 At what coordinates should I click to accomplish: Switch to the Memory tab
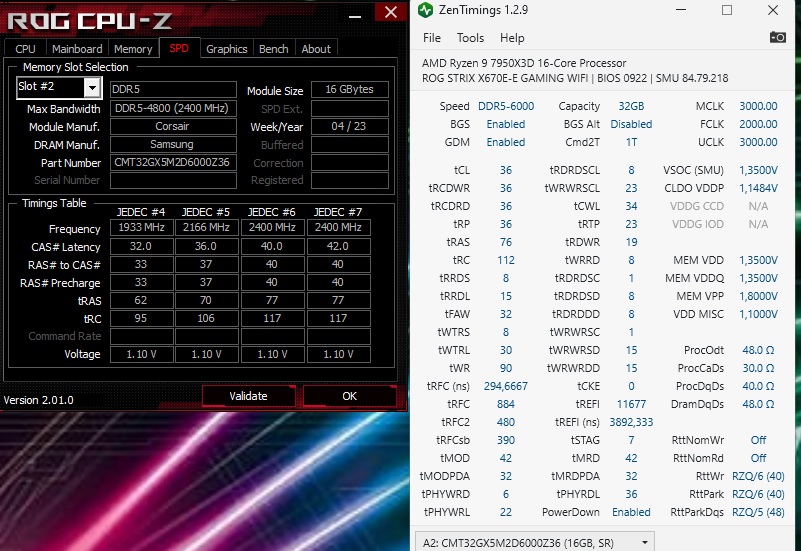coord(133,49)
